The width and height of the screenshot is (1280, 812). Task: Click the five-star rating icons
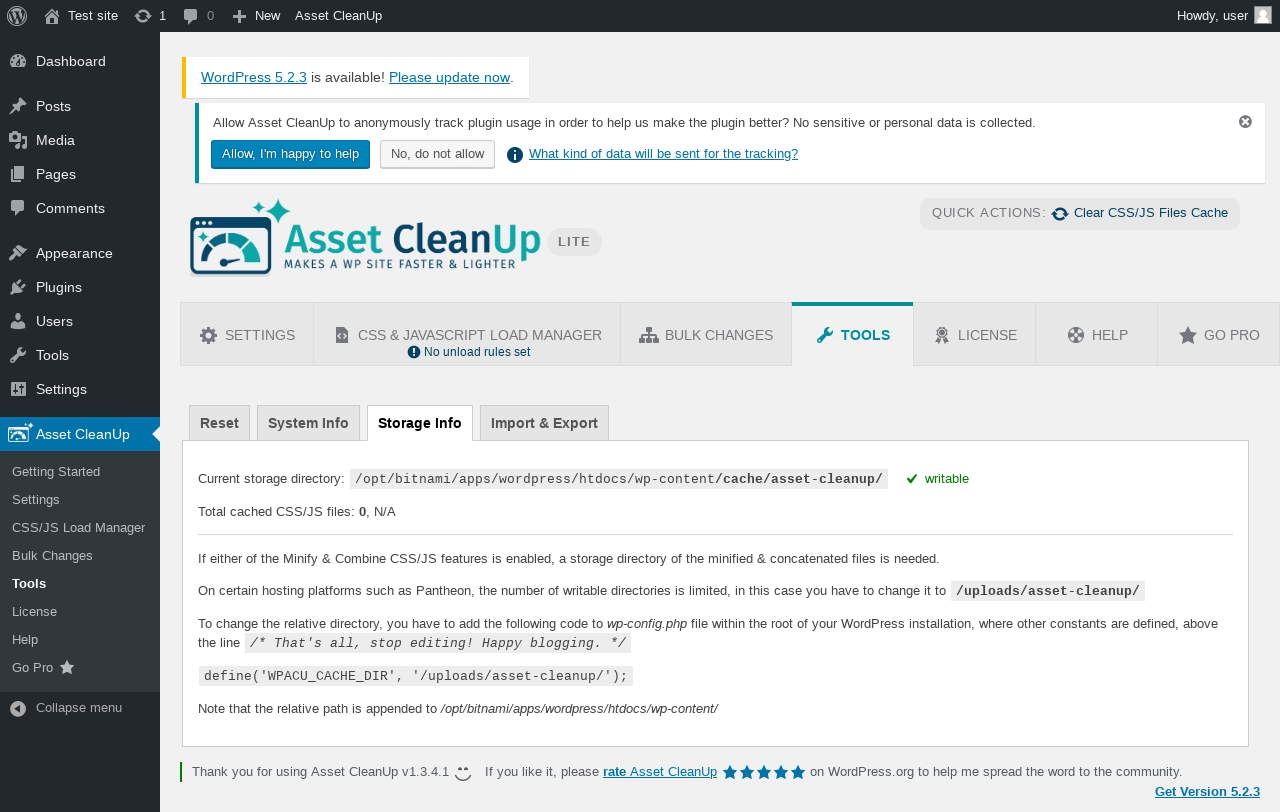(x=764, y=772)
